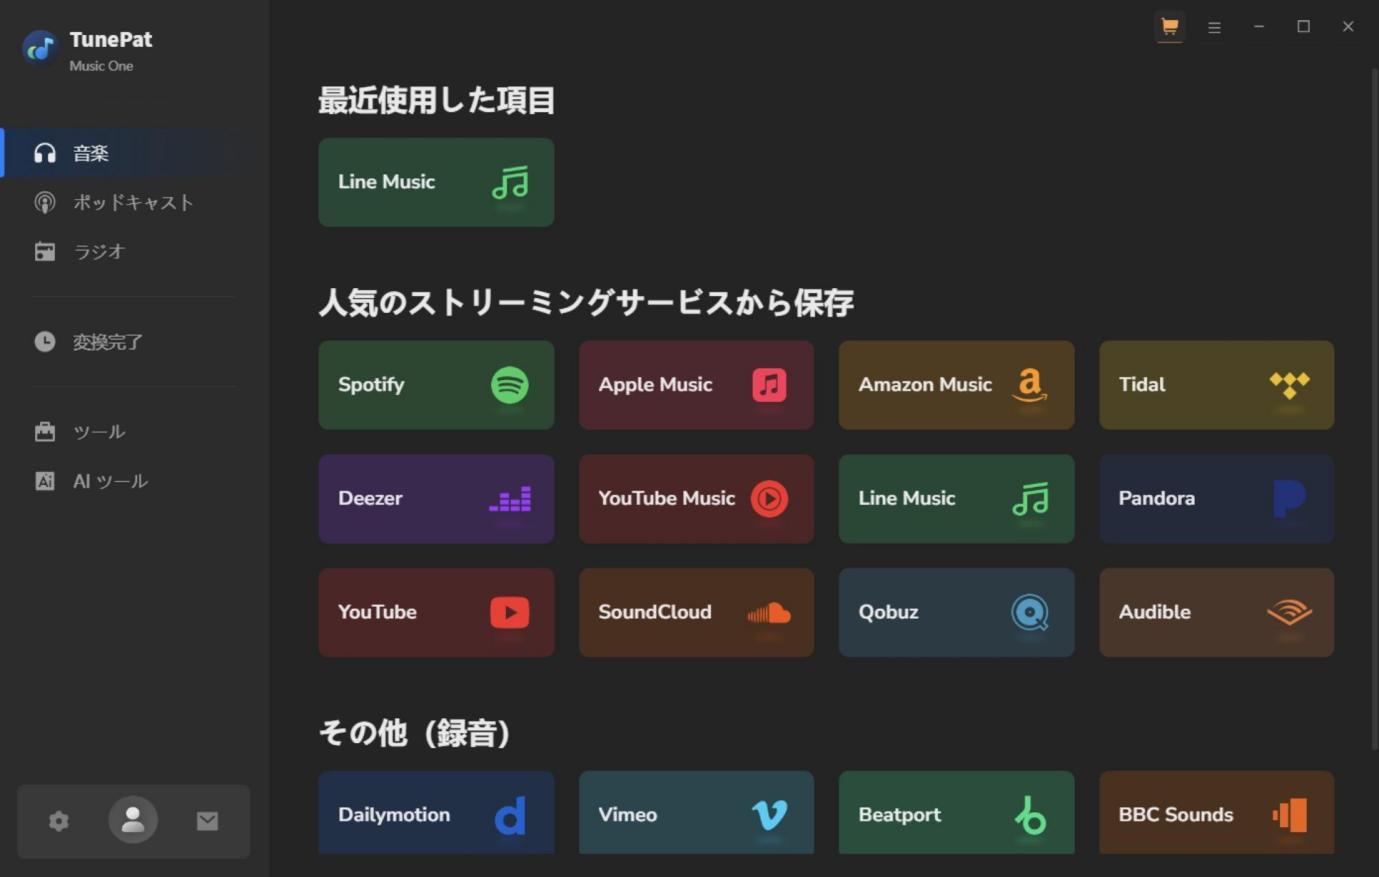Viewport: 1379px width, 877px height.
Task: Choose Qobuz text label
Action: [x=888, y=612]
